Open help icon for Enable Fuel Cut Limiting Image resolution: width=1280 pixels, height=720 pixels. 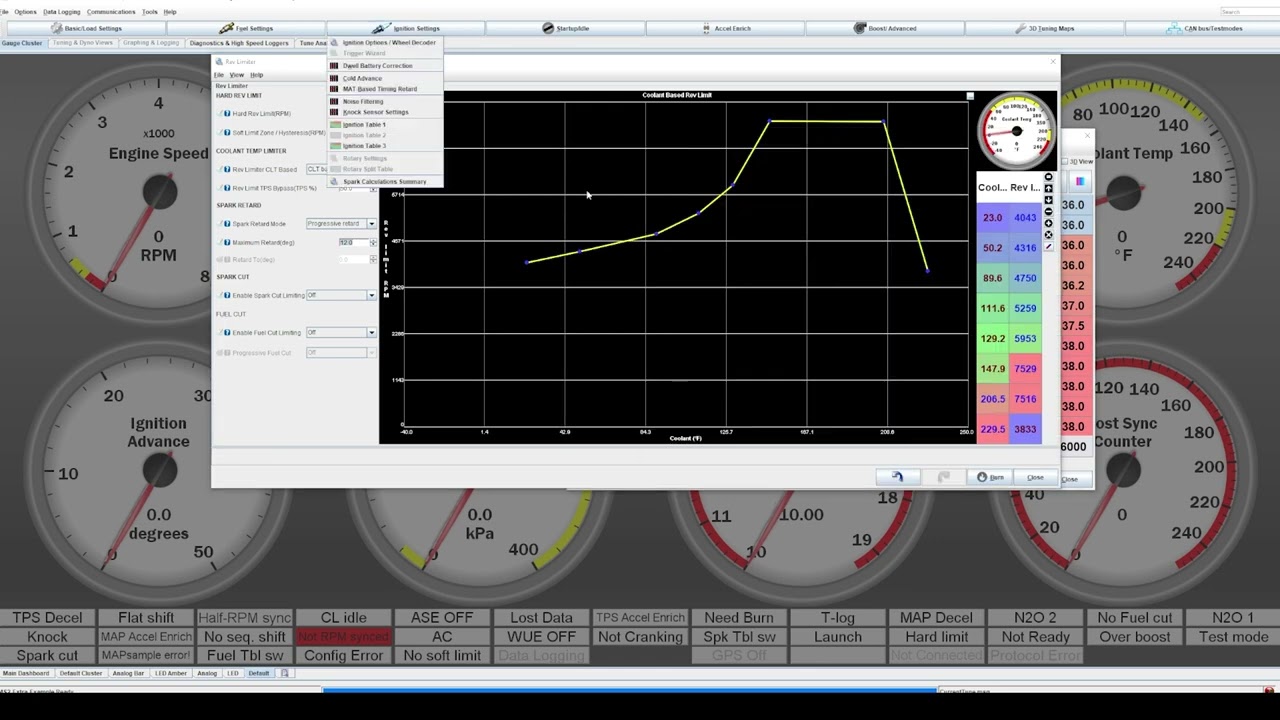227,332
